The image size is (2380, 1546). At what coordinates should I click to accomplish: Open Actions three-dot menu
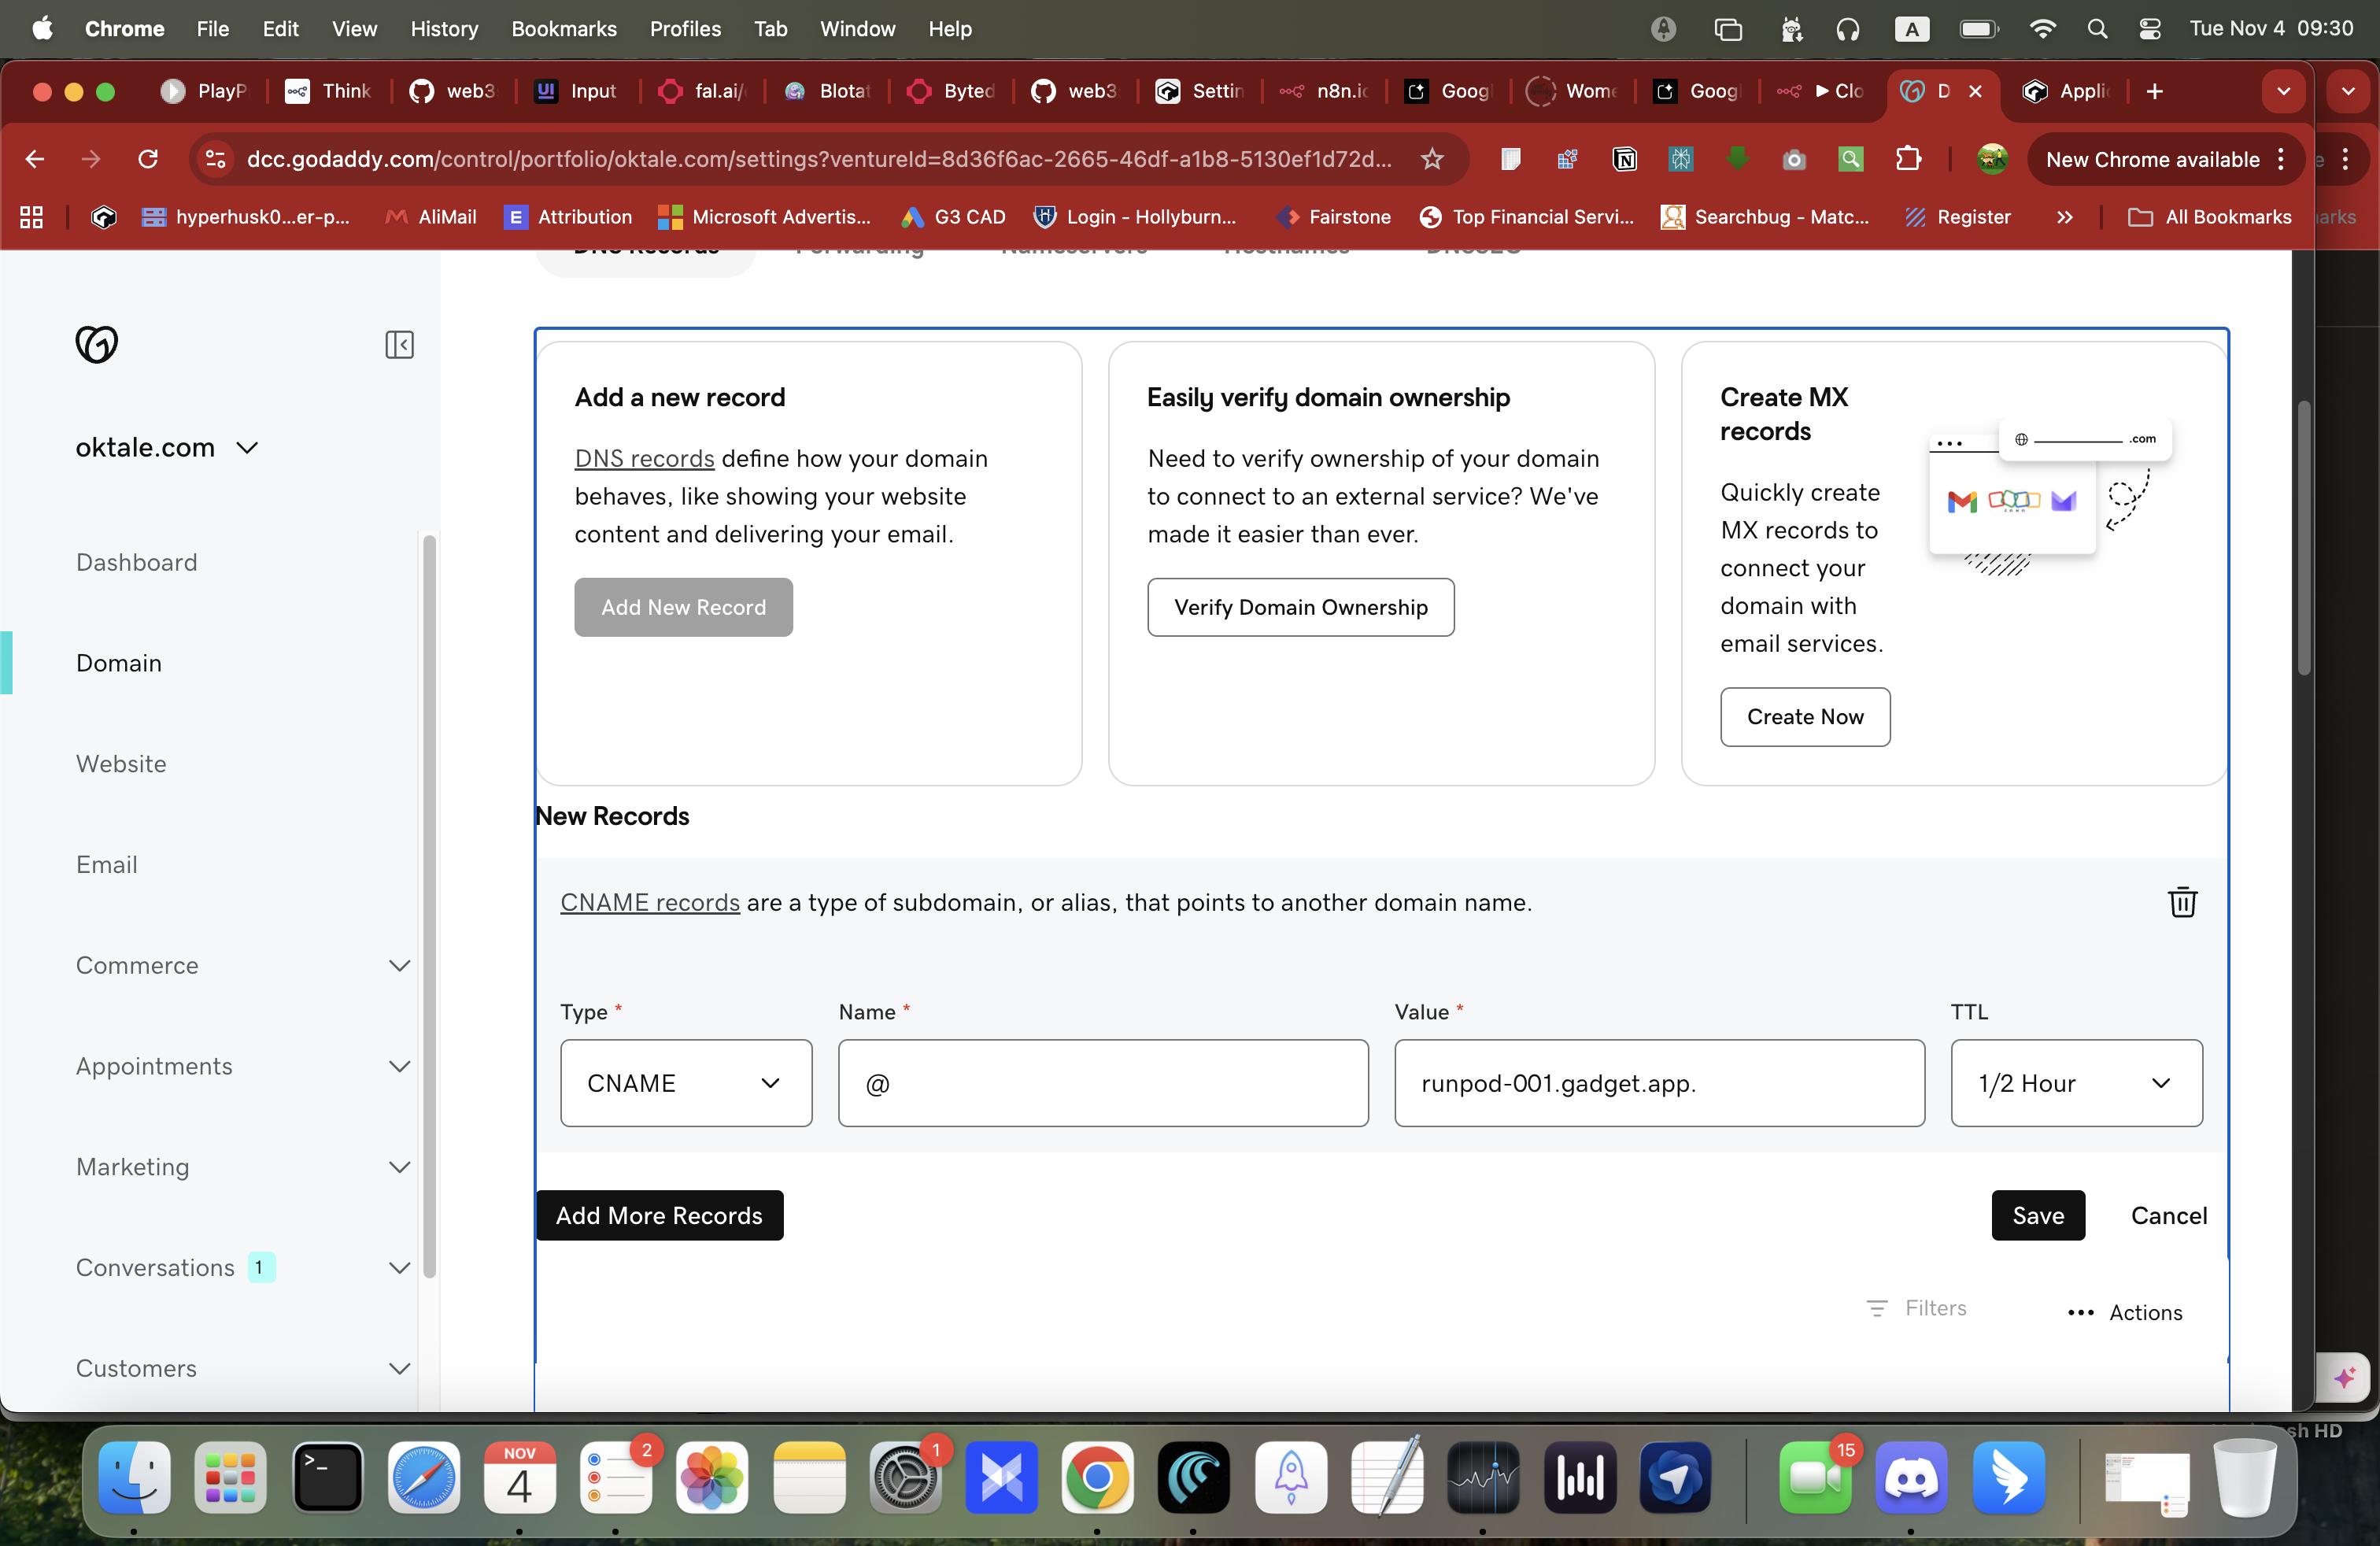click(2080, 1312)
